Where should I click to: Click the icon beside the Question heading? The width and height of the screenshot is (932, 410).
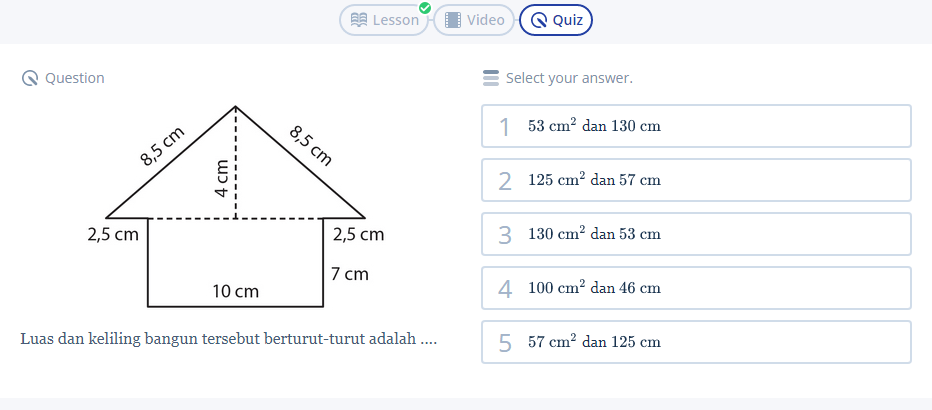coord(30,78)
